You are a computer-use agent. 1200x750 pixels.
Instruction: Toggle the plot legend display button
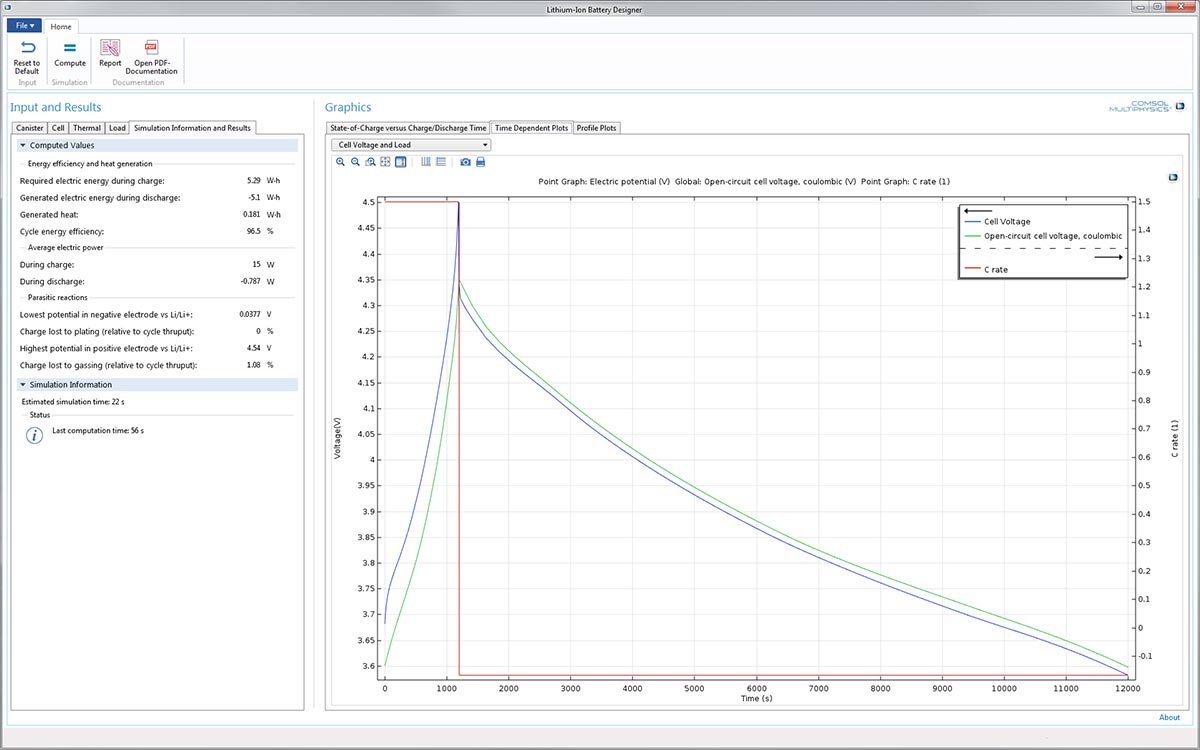click(x=400, y=162)
